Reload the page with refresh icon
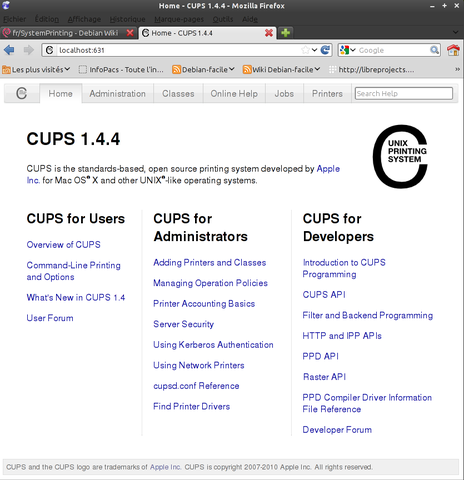 tap(325, 50)
